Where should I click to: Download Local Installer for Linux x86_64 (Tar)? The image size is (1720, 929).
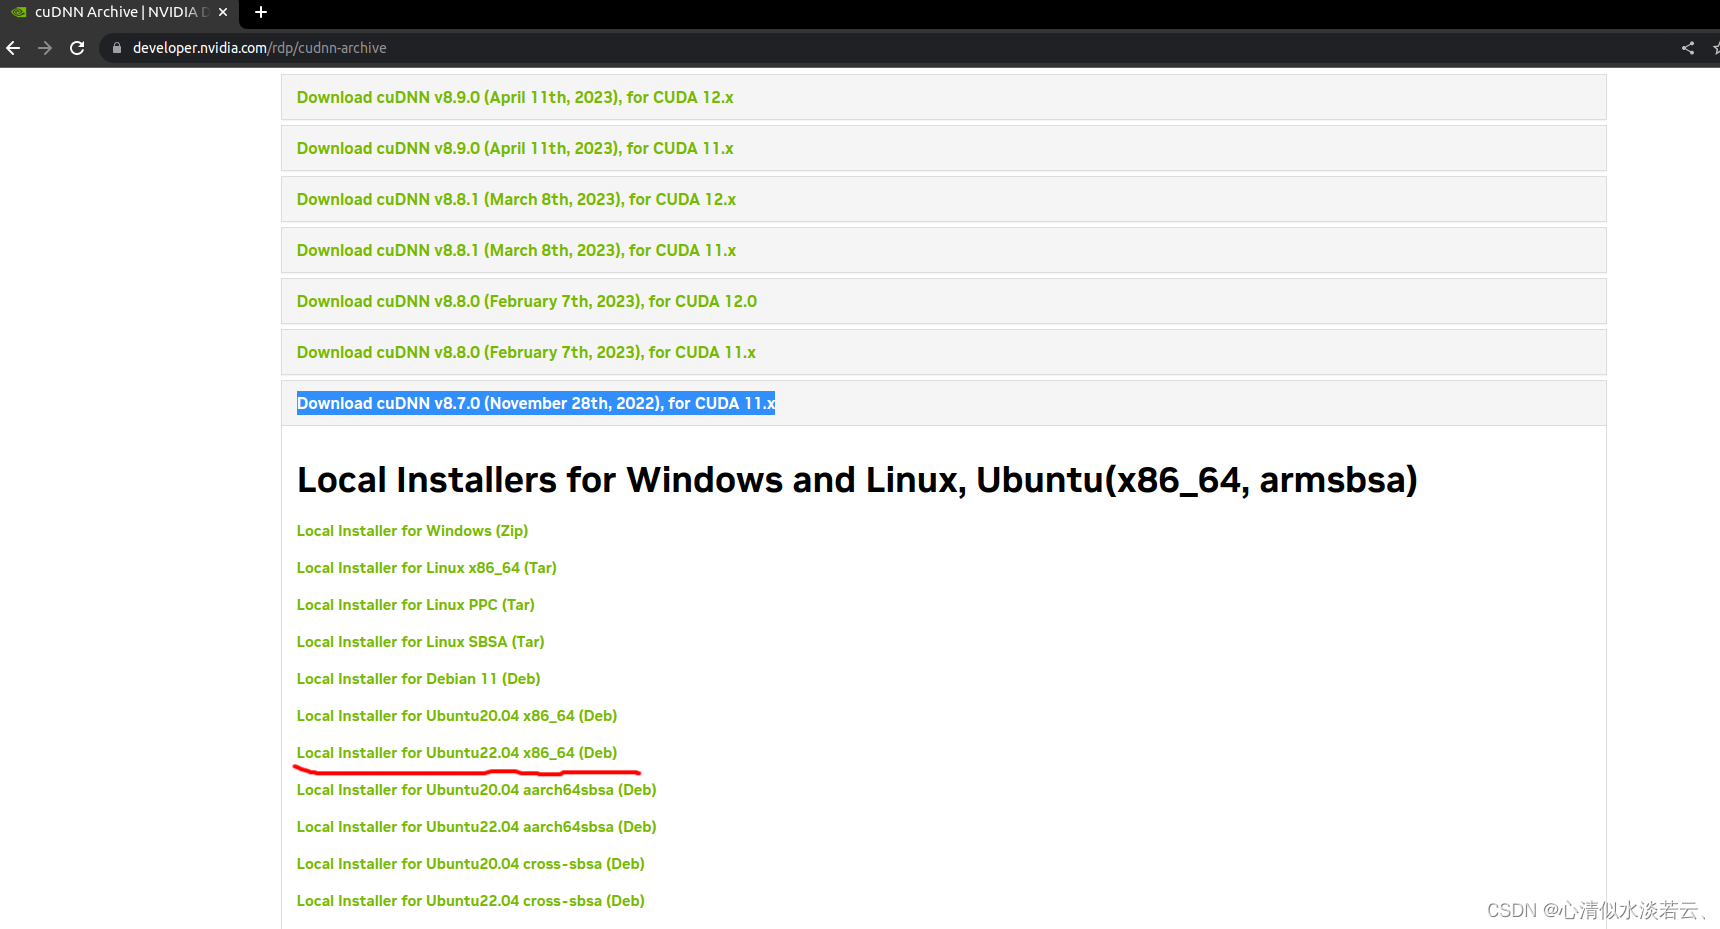(427, 568)
